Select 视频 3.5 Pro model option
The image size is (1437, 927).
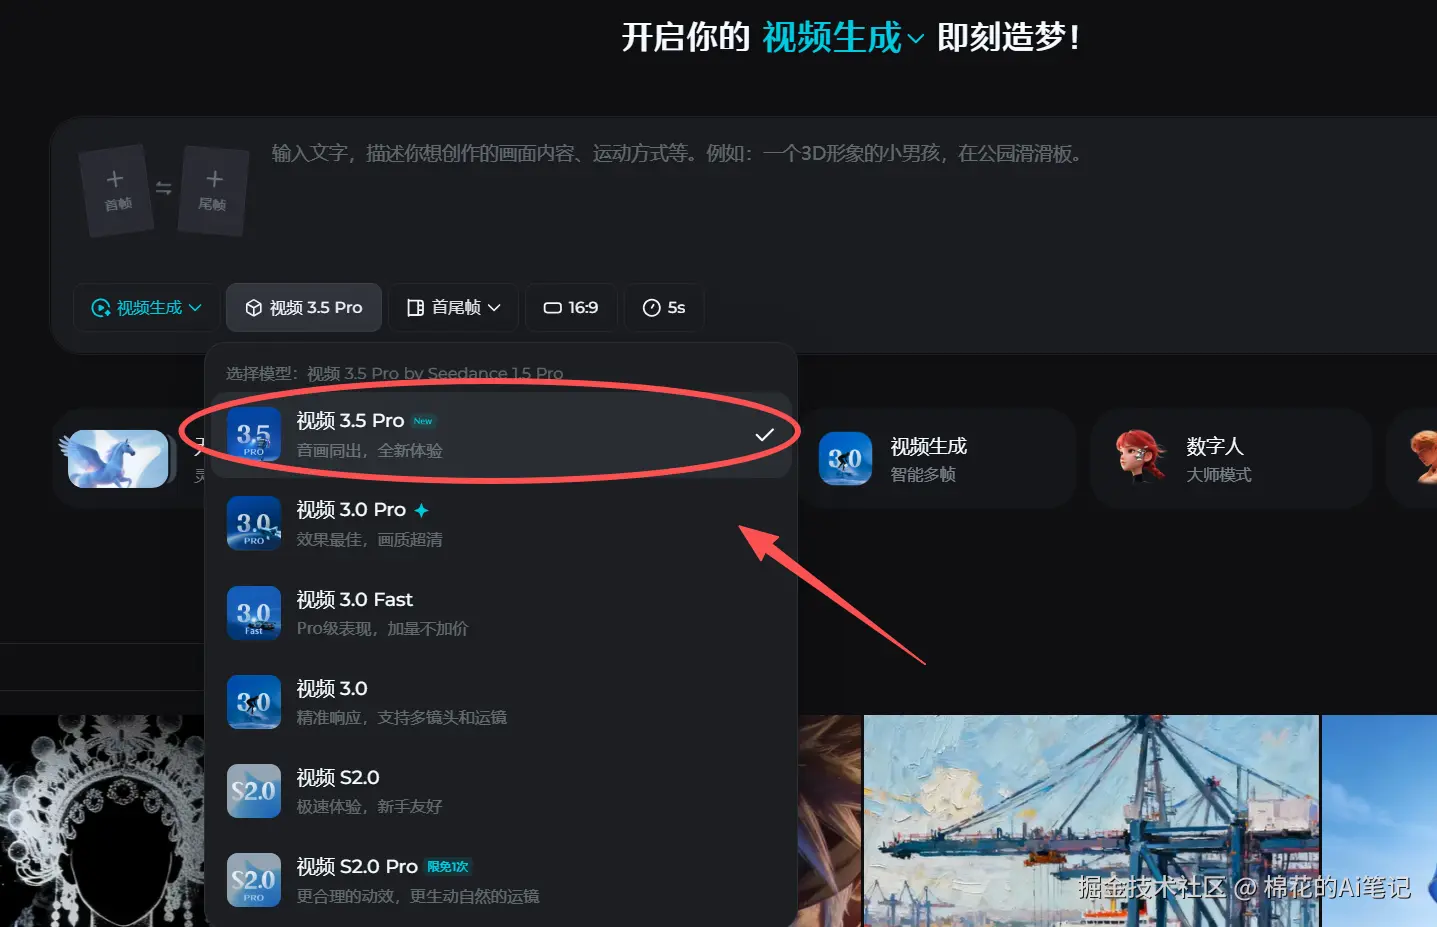501,434
